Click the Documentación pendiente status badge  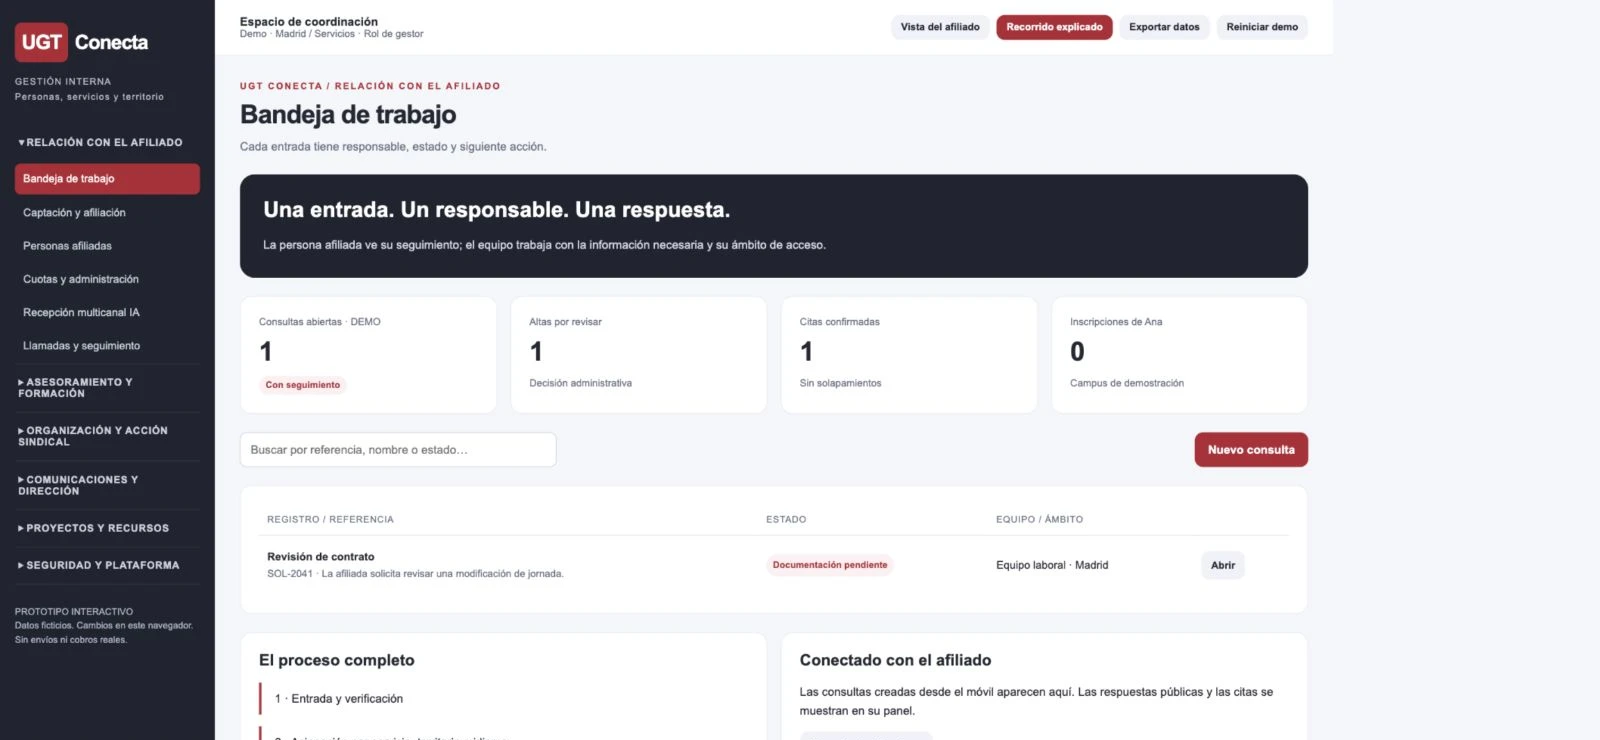[x=830, y=565]
